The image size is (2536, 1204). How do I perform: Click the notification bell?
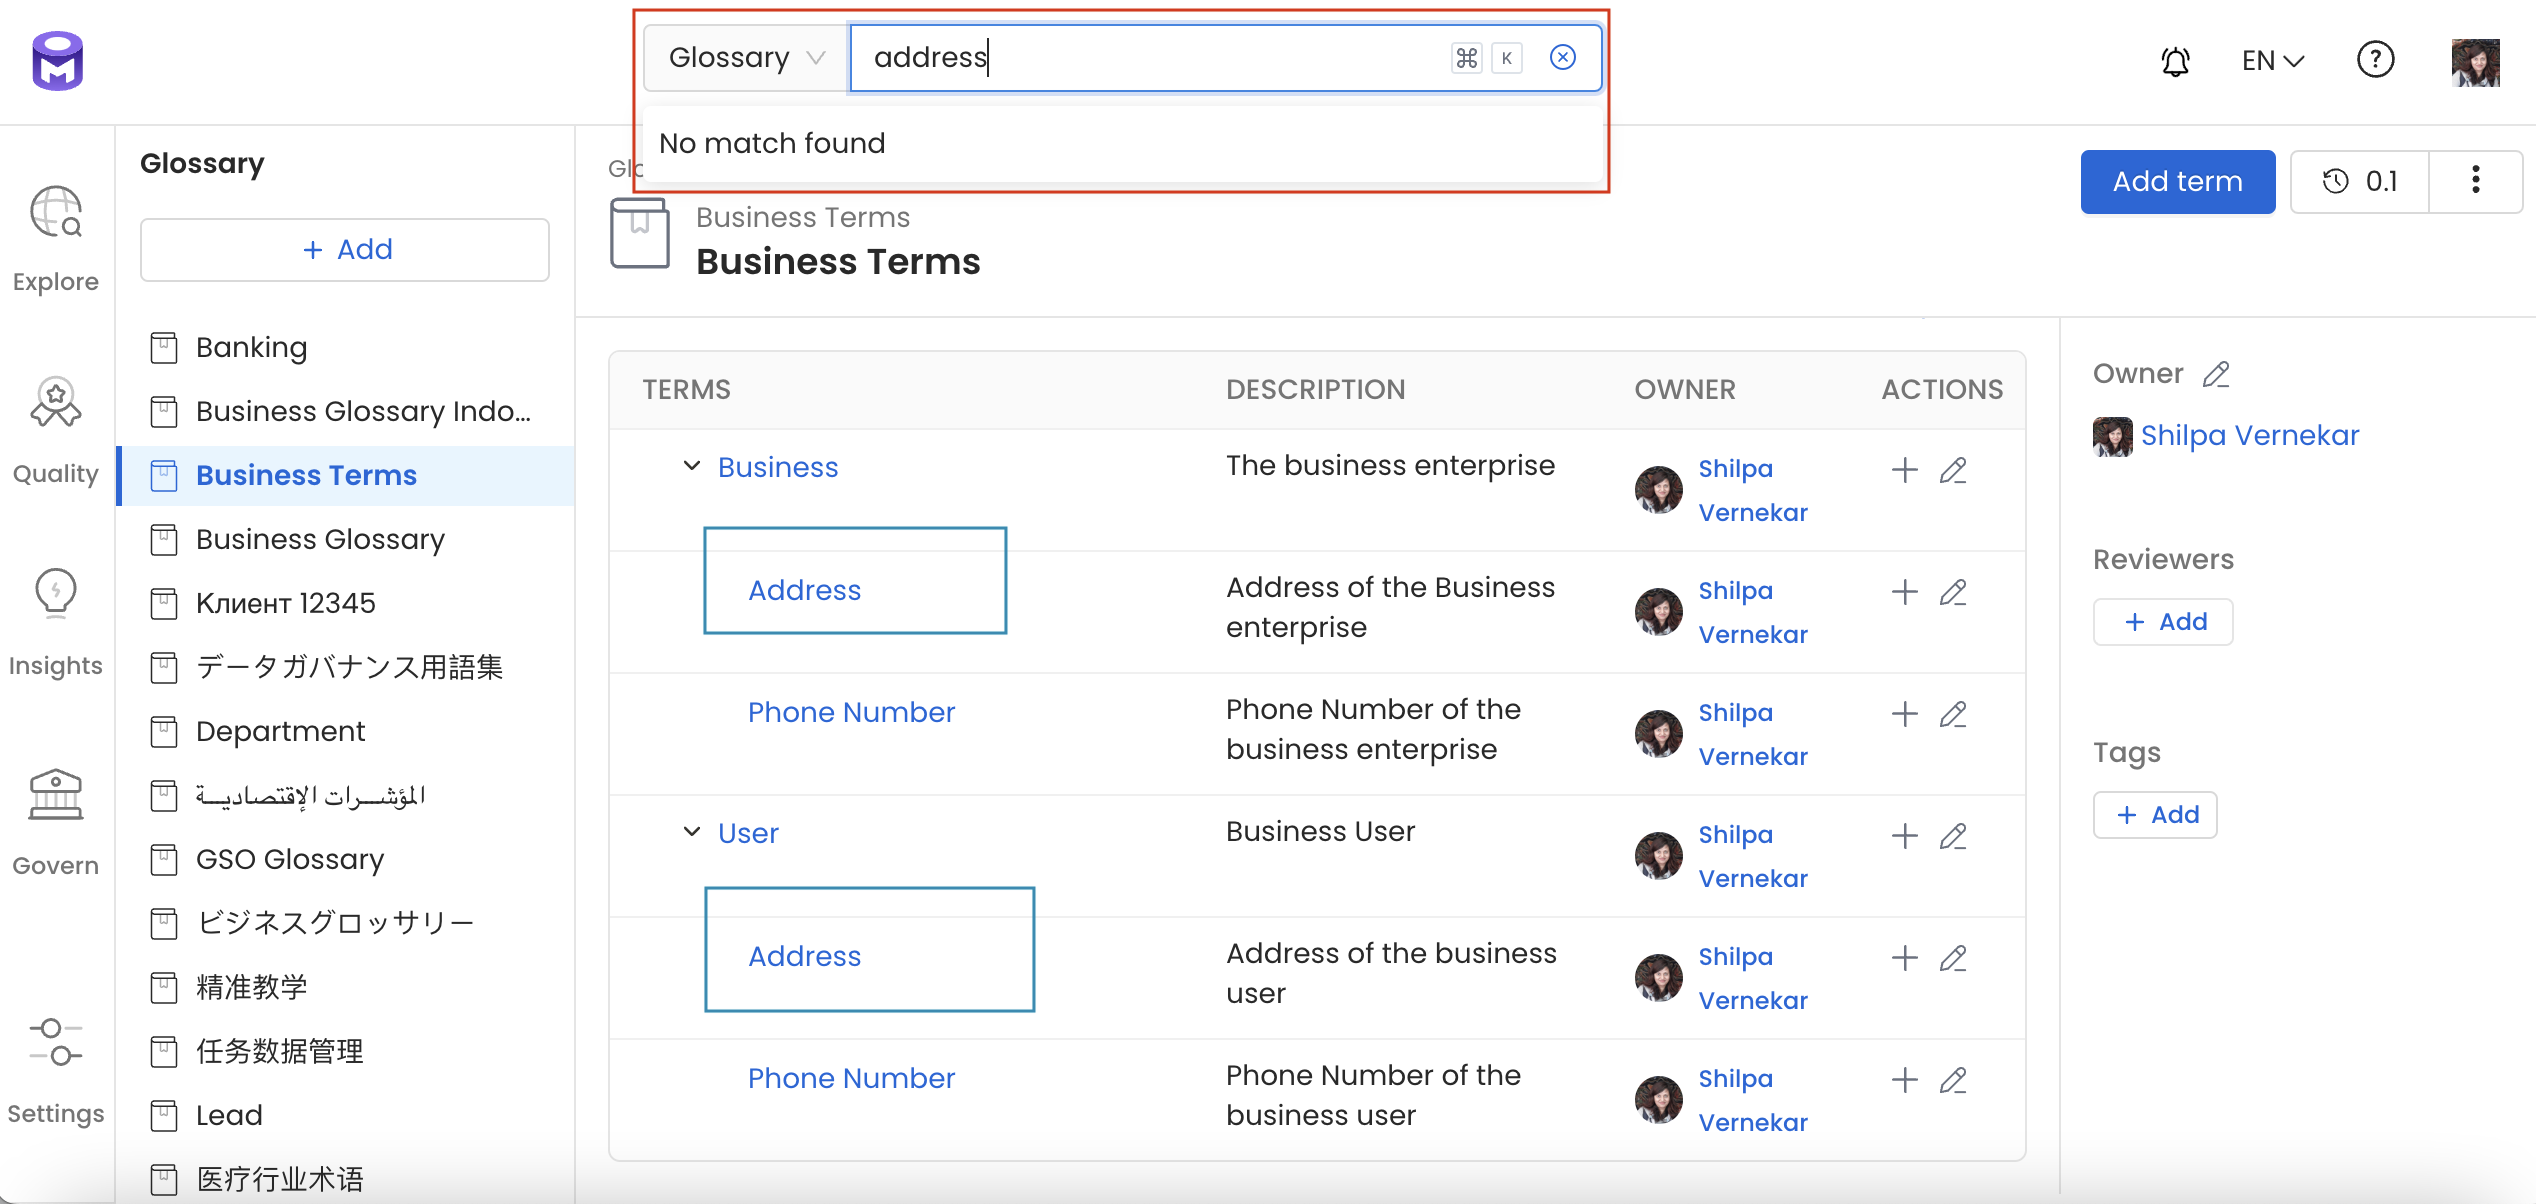(2175, 60)
